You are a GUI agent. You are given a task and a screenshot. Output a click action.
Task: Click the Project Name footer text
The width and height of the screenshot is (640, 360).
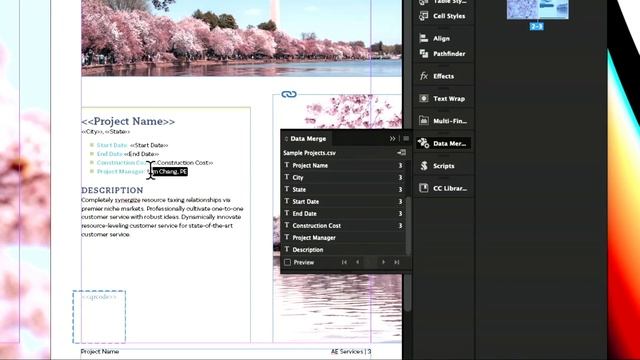[x=100, y=351]
